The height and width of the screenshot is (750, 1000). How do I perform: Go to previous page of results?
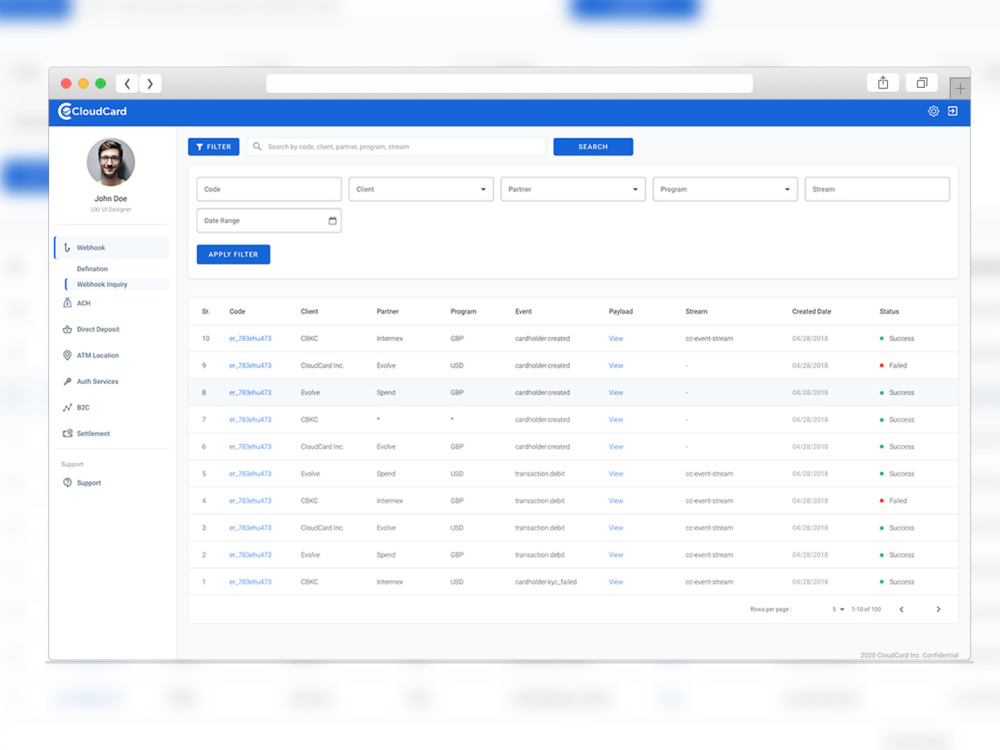click(x=901, y=609)
